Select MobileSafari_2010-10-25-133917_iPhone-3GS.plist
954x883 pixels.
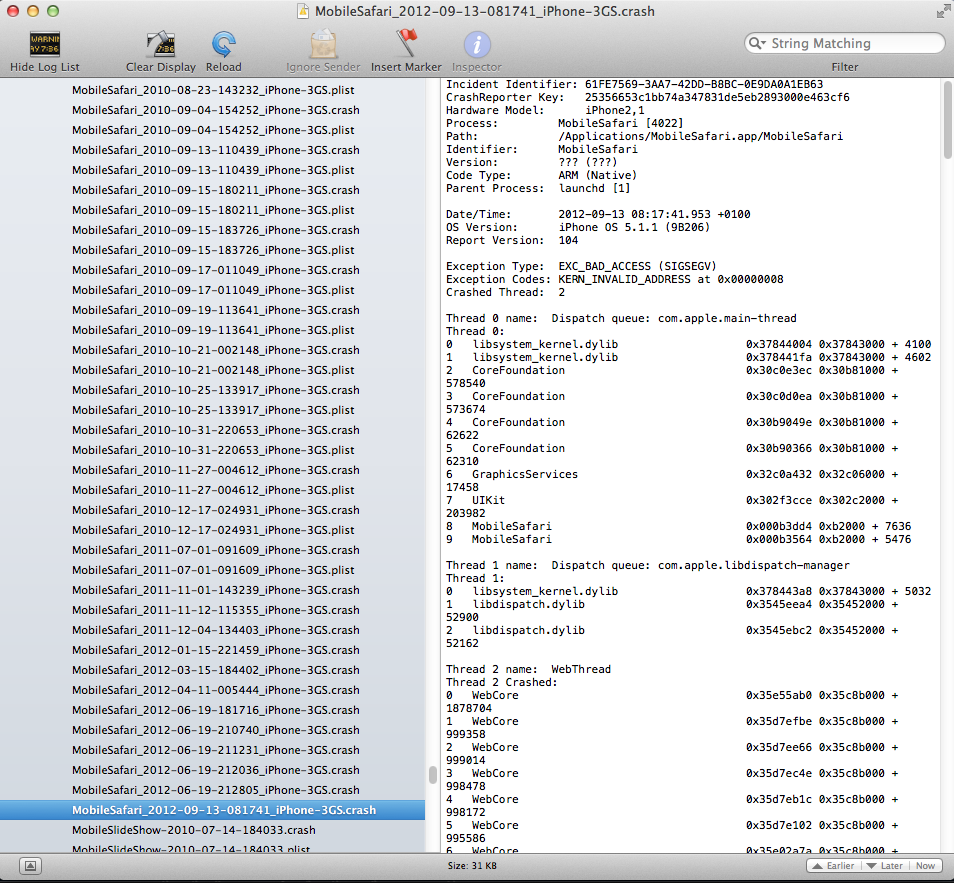(x=213, y=410)
